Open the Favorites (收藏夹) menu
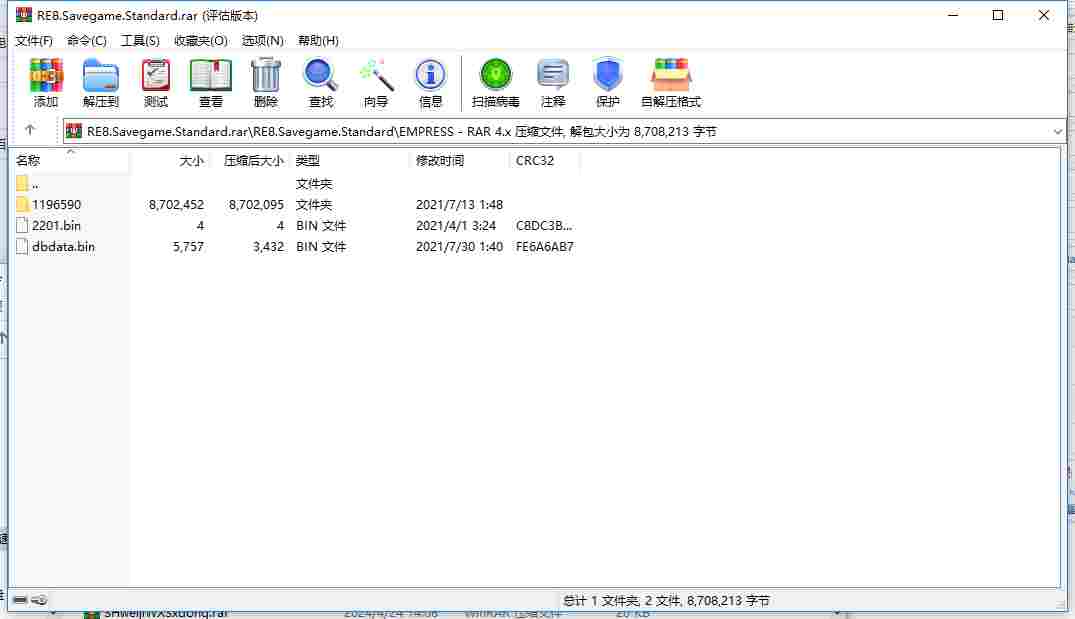Image resolution: width=1075 pixels, height=619 pixels. [x=201, y=40]
